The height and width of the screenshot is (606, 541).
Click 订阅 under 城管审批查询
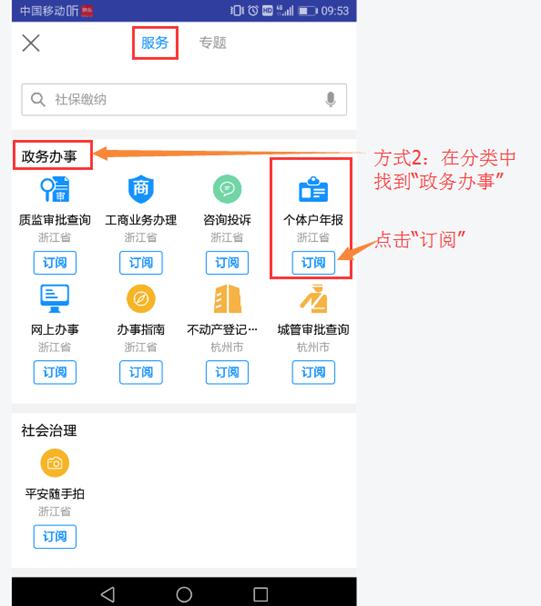(x=313, y=372)
